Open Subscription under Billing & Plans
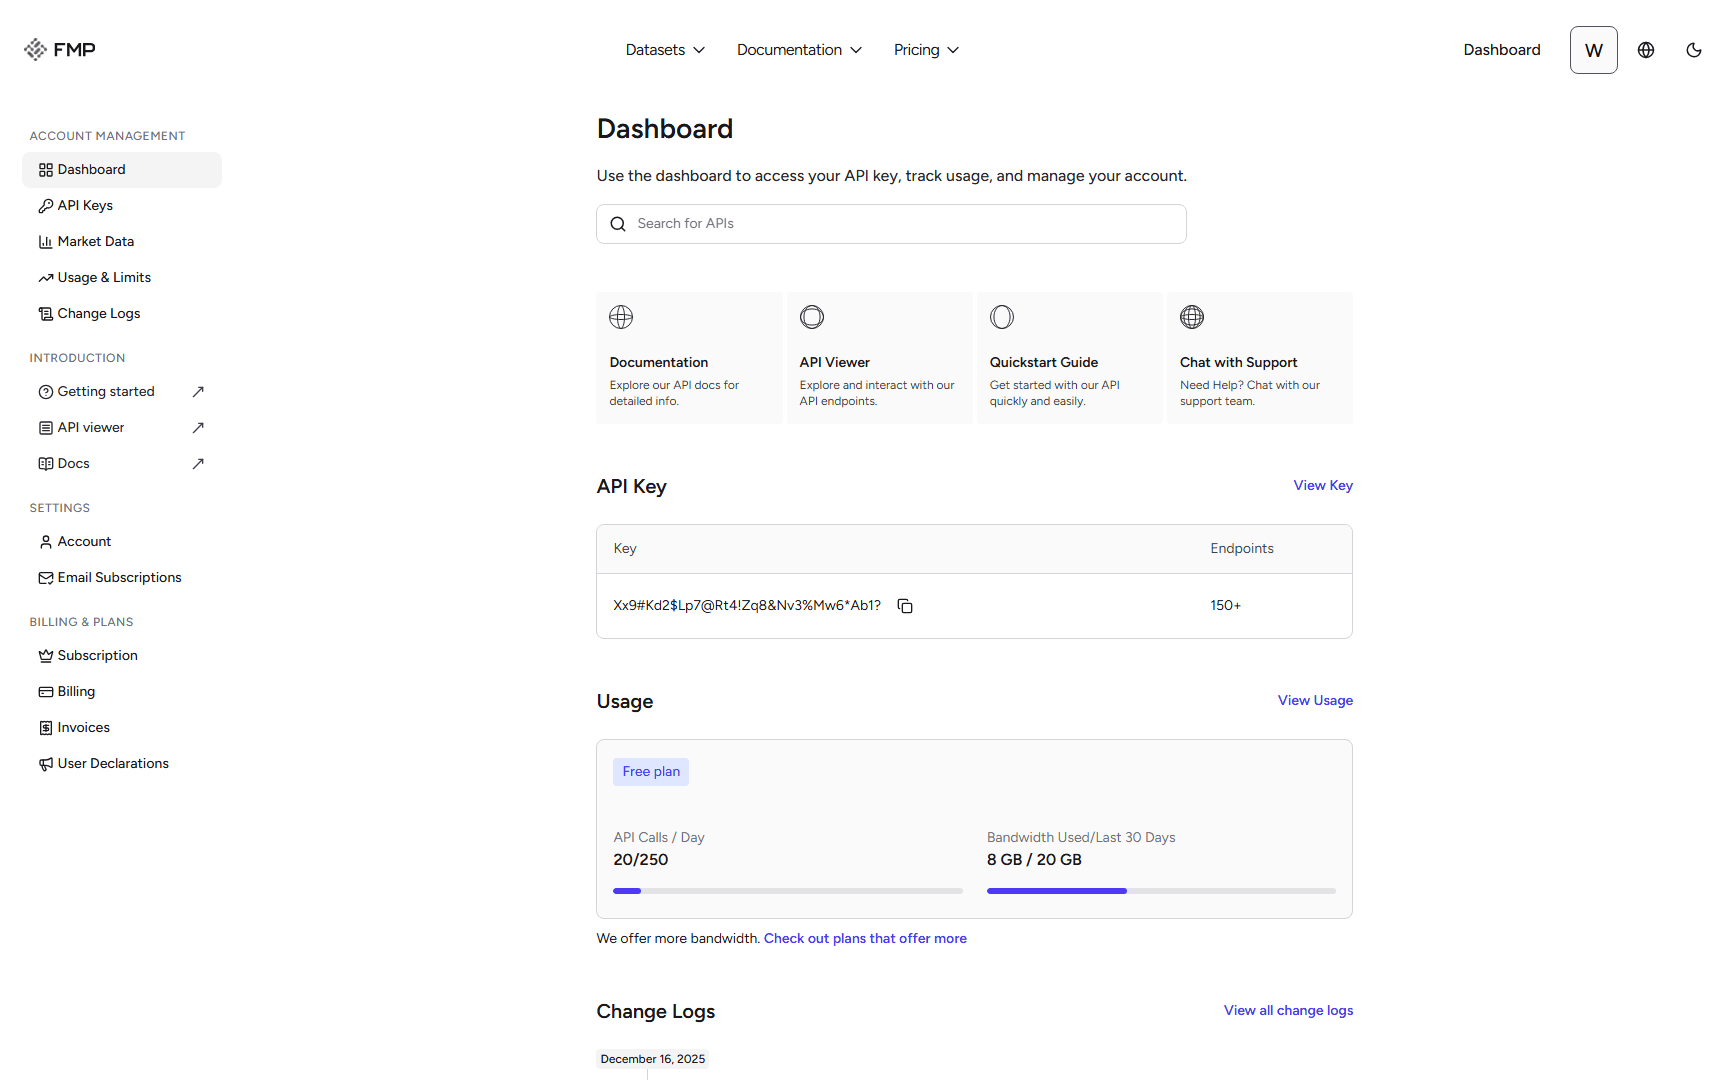This screenshot has width=1728, height=1080. (122, 656)
